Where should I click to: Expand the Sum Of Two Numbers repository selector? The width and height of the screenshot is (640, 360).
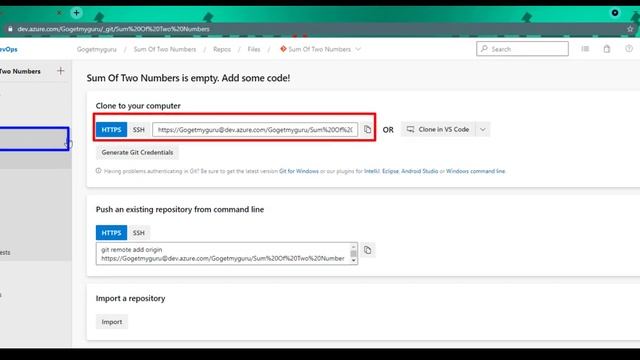click(358, 49)
